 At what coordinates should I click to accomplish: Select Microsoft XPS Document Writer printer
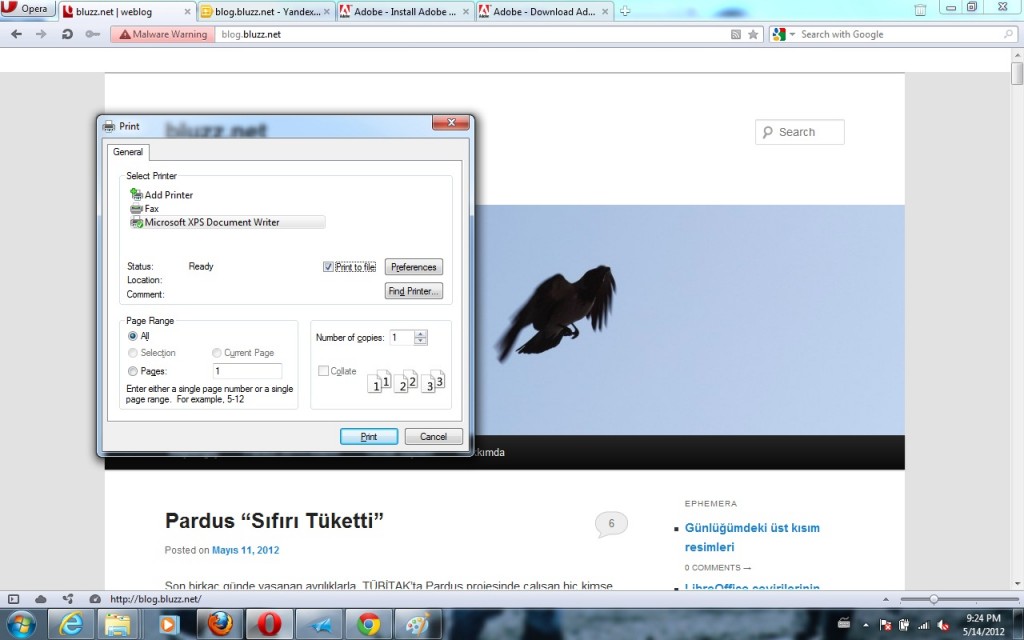(x=227, y=222)
